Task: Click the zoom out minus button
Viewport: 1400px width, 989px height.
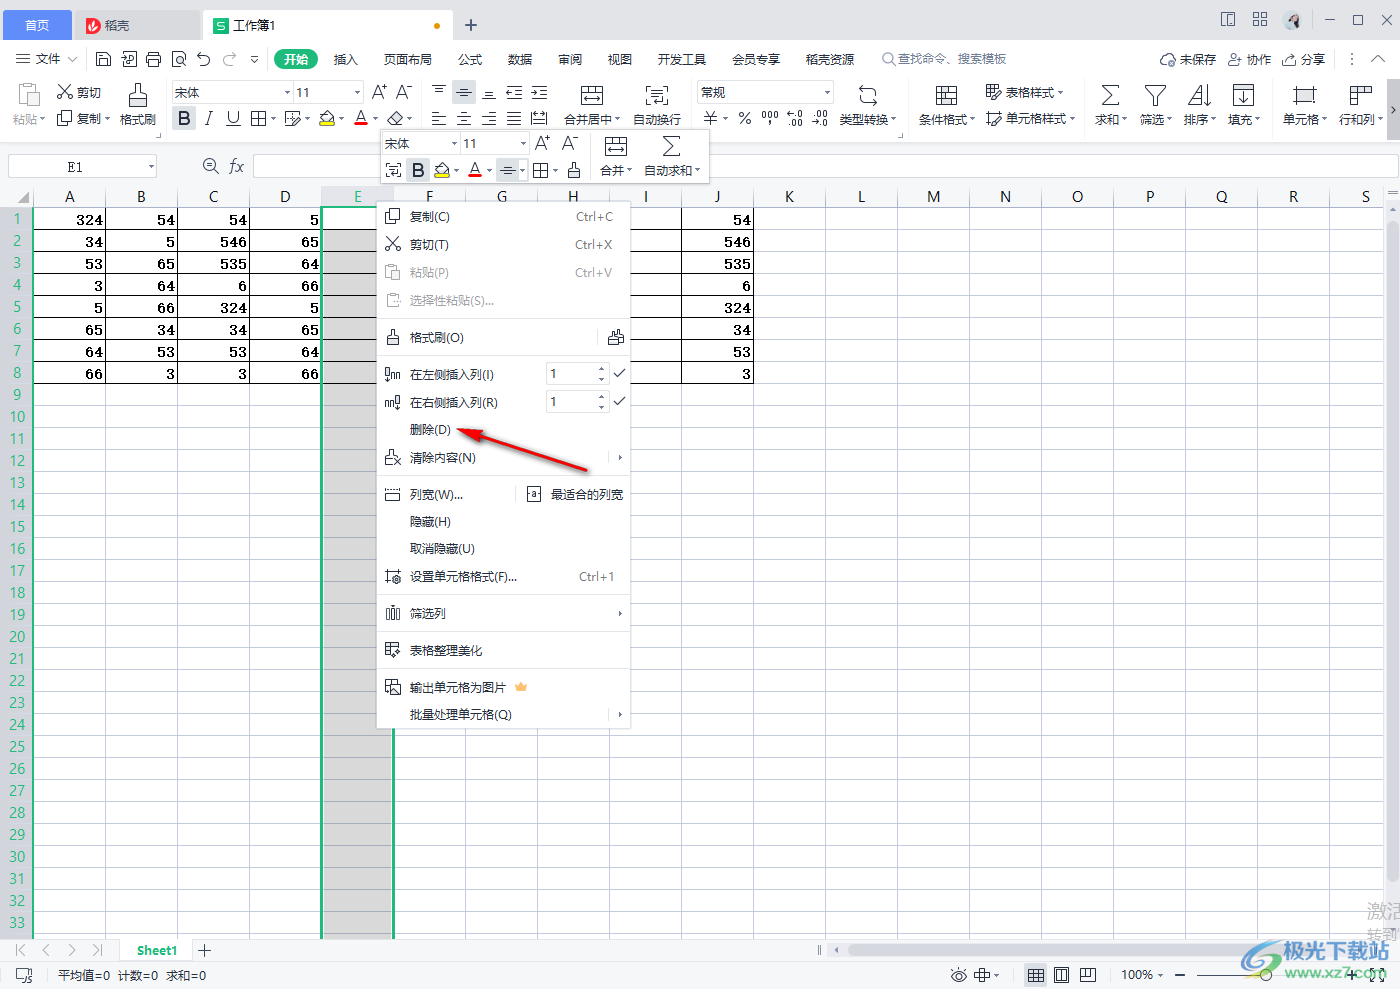Action: coord(1181,975)
